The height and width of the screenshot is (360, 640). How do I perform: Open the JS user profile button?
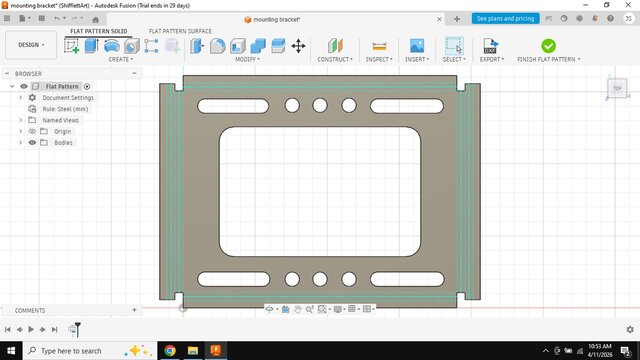tap(629, 18)
